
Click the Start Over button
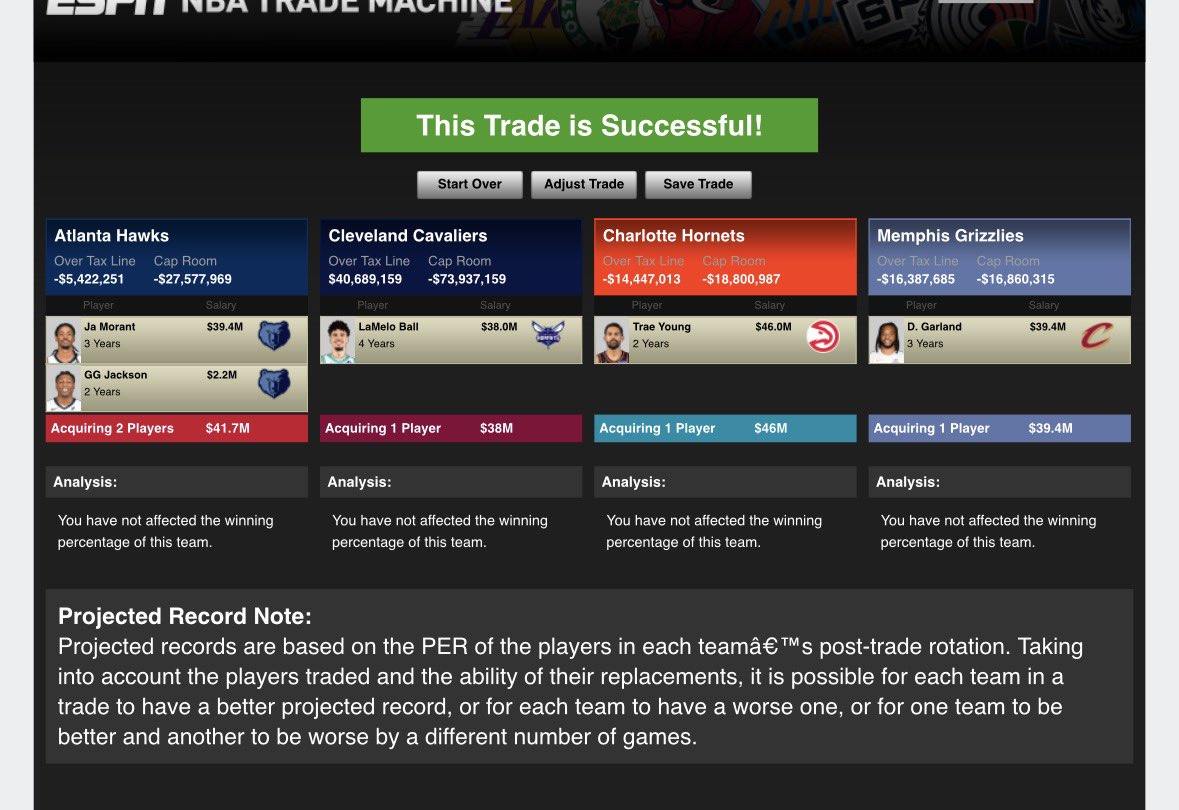(x=469, y=184)
